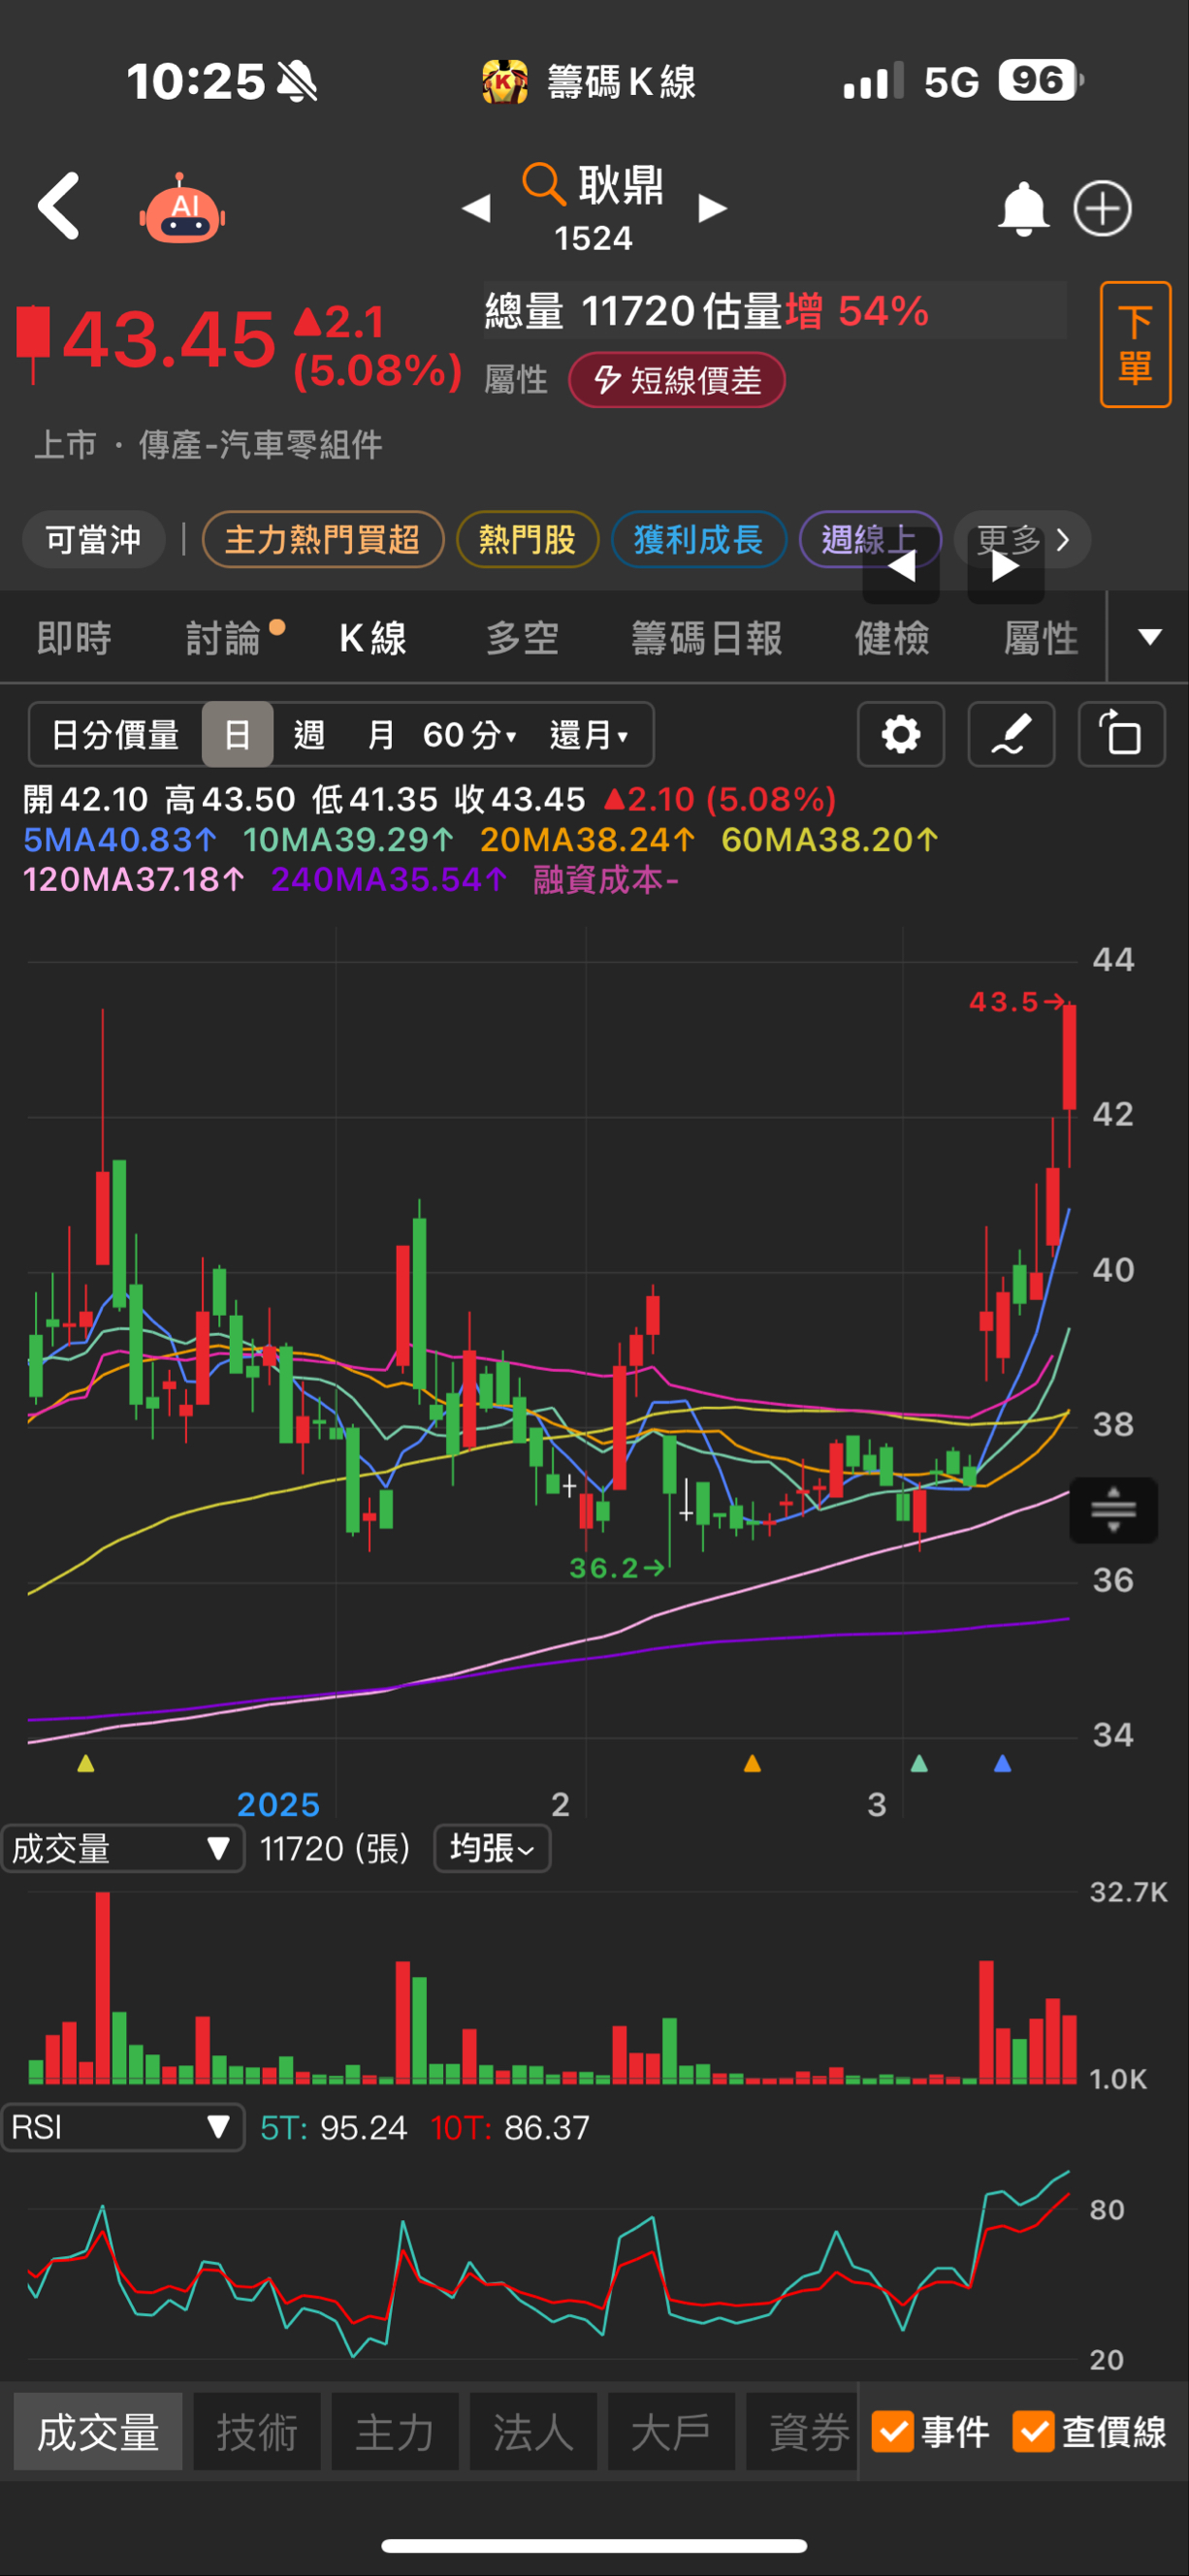This screenshot has height=2576, width=1189.
Task: Tap the 短線價差 attribute badge
Action: click(677, 380)
